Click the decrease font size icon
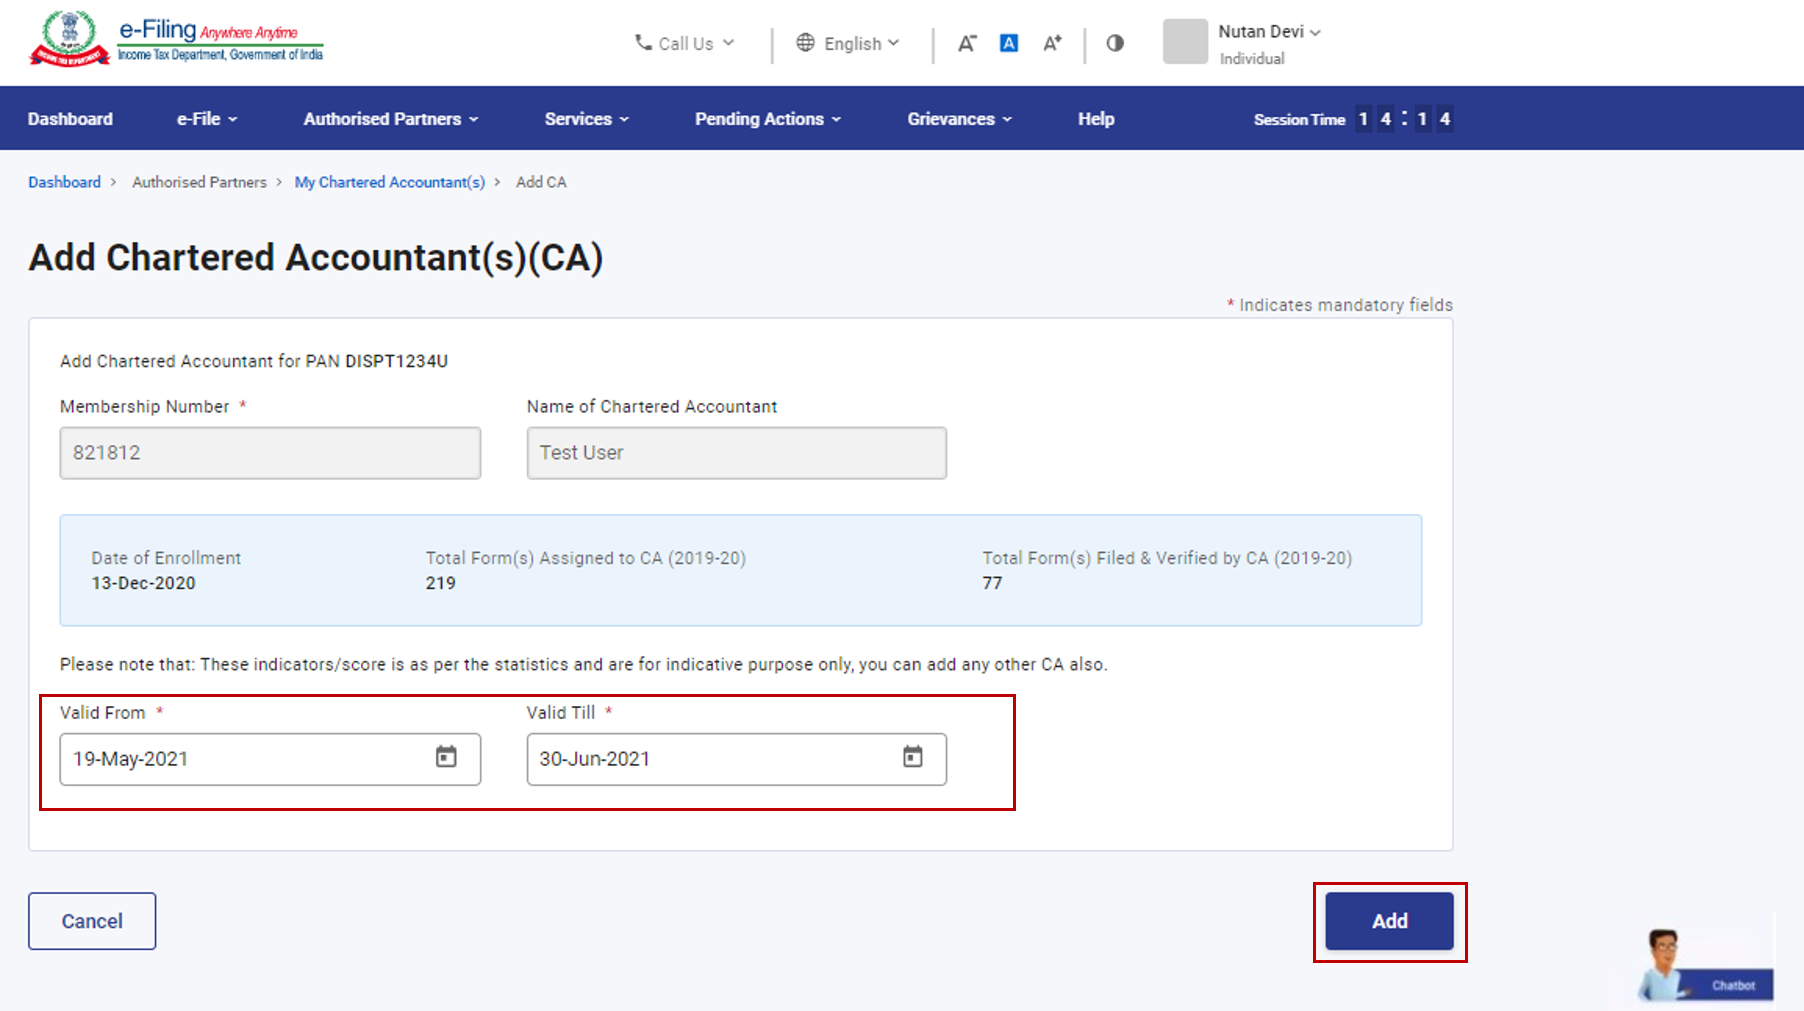 click(966, 43)
